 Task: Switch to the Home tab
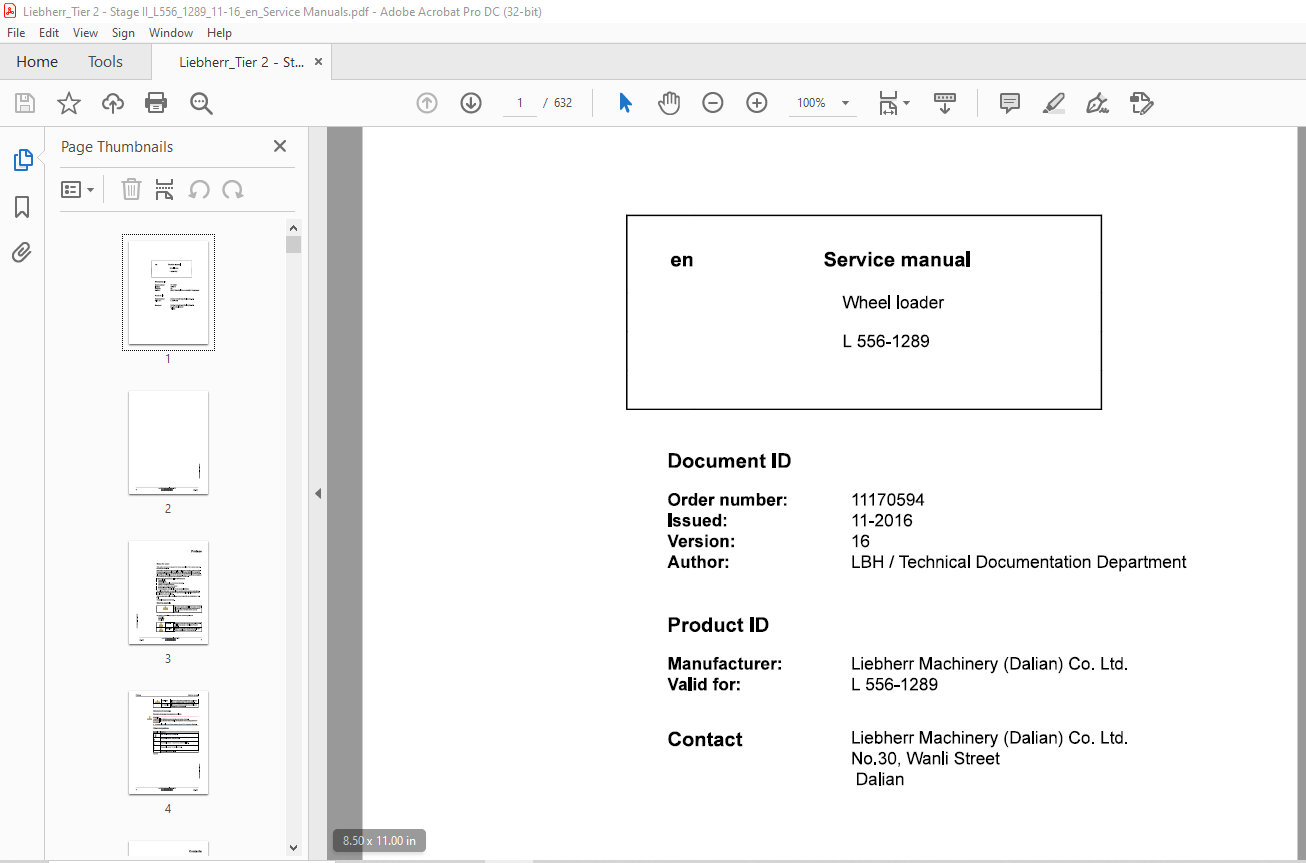pos(37,62)
